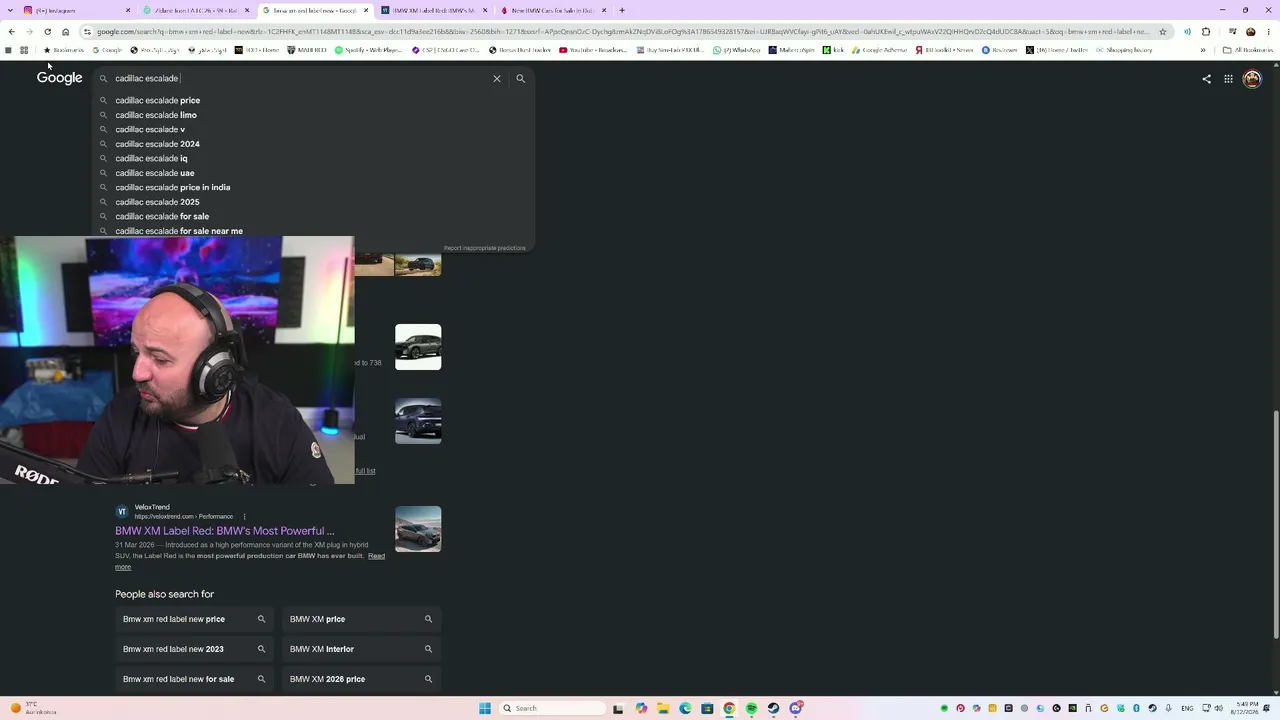The image size is (1280, 720).
Task: Show more bookmarks via the chevron
Action: point(1203,50)
